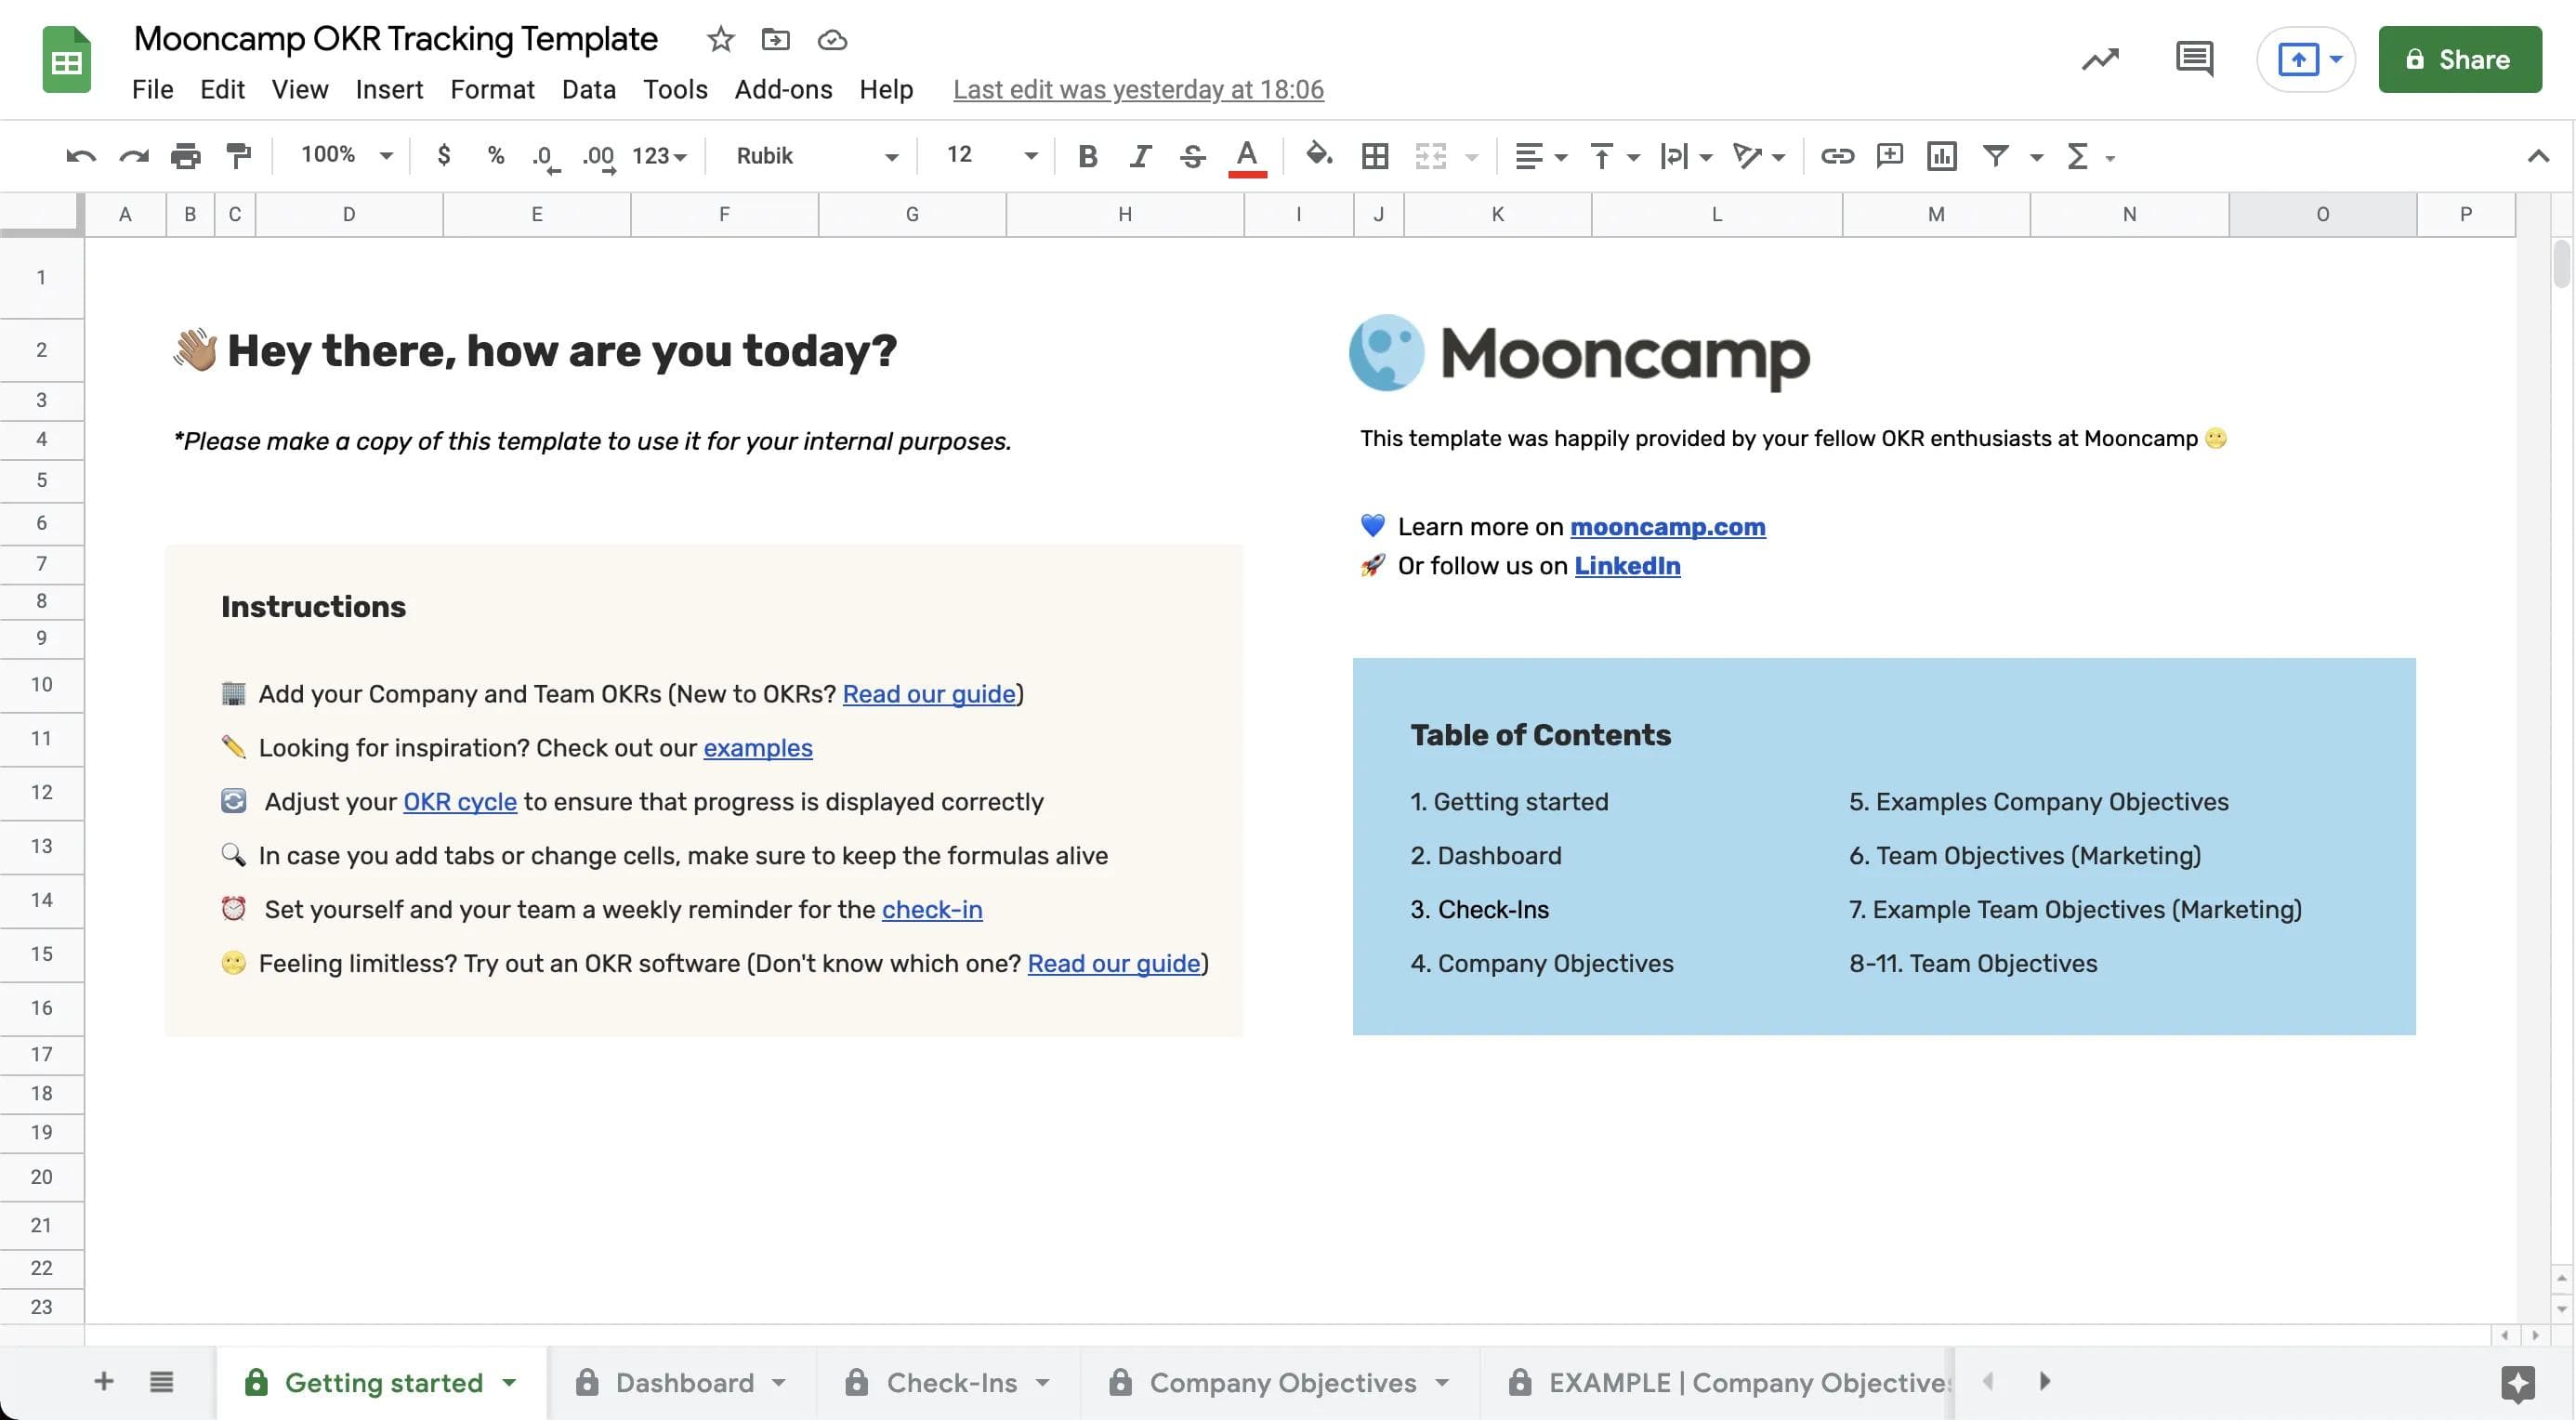Open vertical align dropdown
Viewport: 2576px width, 1420px height.
click(x=1614, y=156)
